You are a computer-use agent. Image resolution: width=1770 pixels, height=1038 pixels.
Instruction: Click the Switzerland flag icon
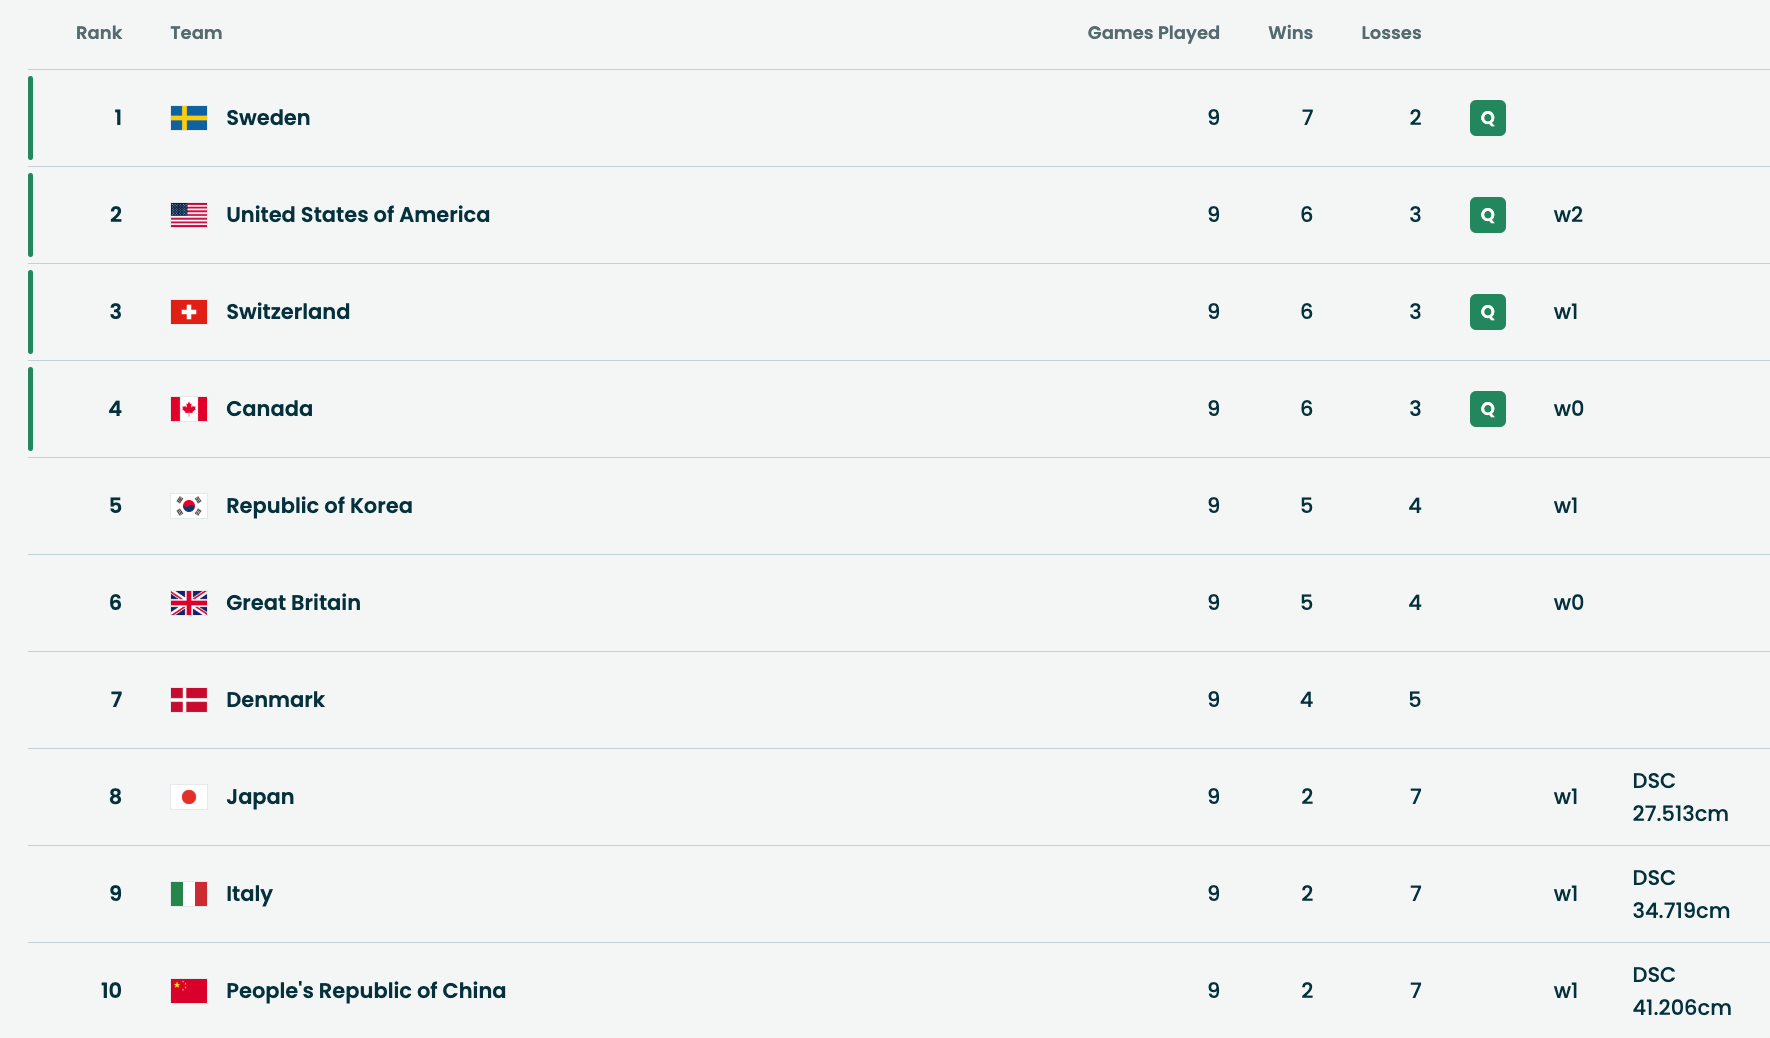tap(189, 312)
